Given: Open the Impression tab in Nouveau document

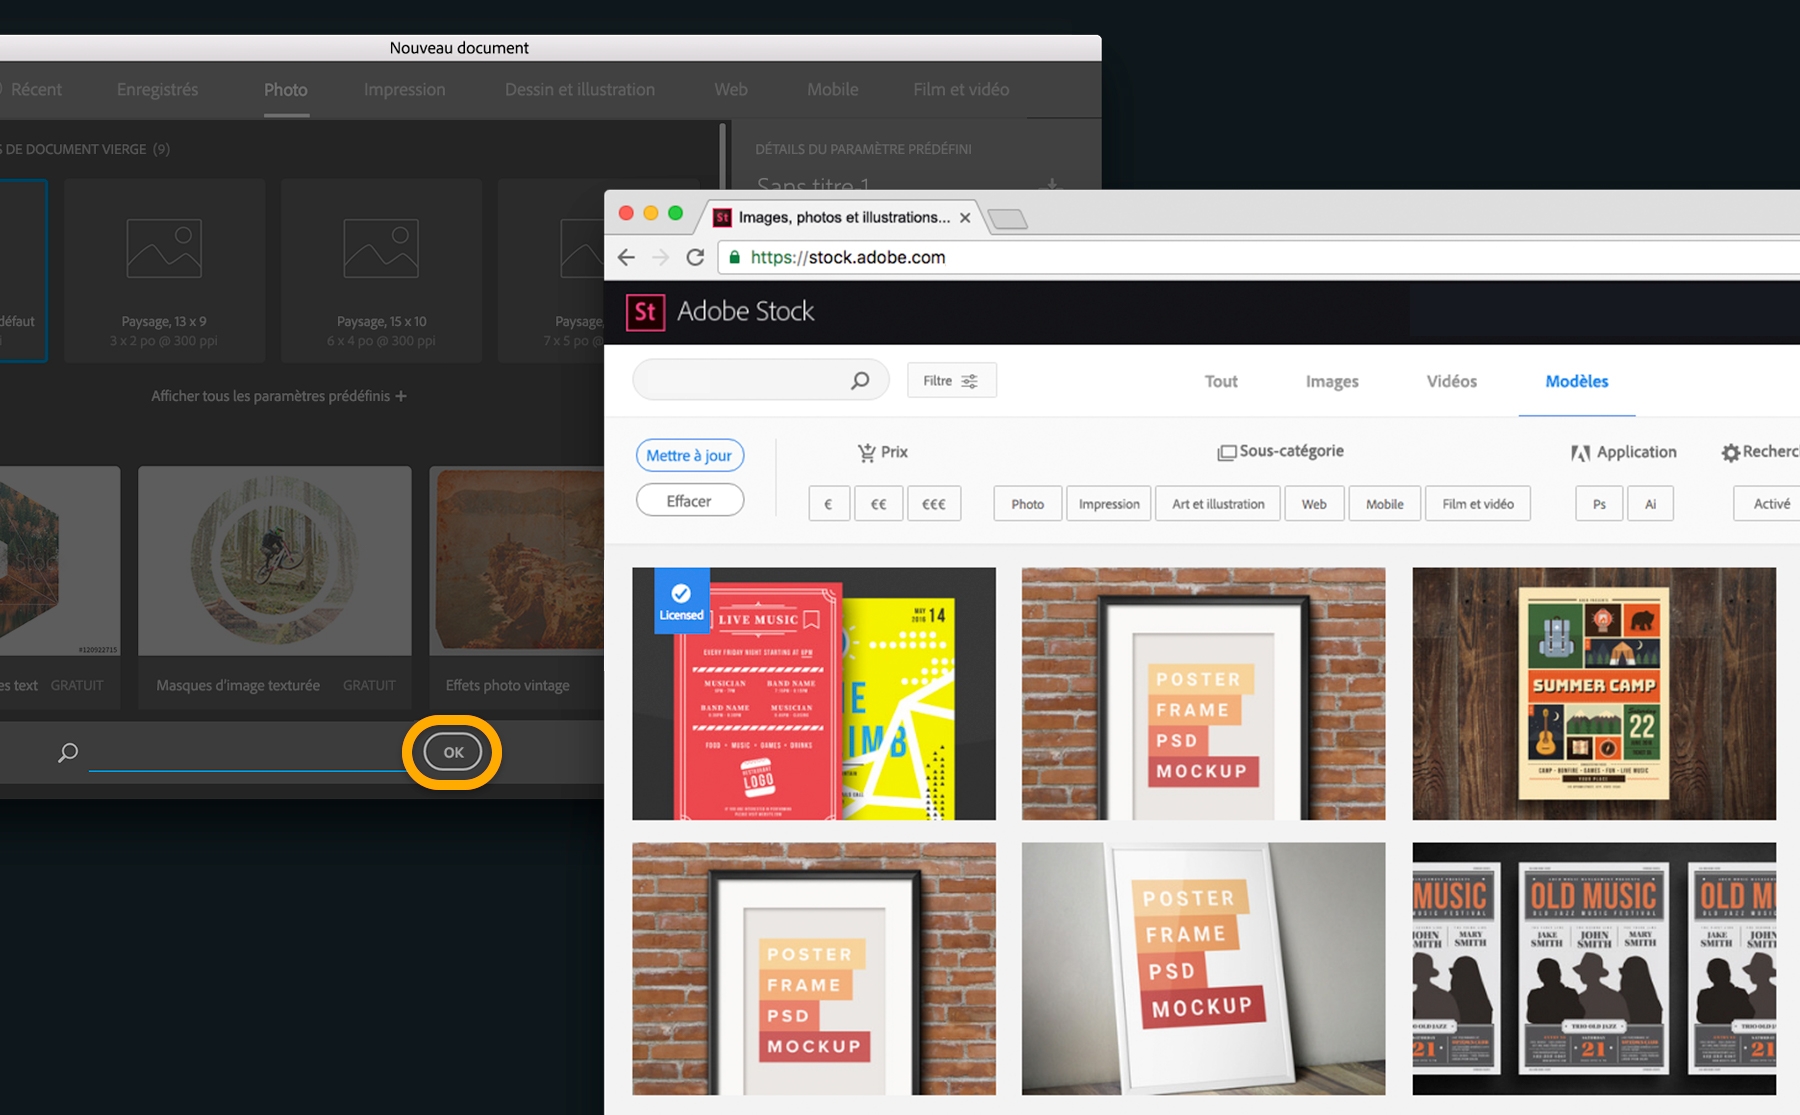Looking at the screenshot, I should [404, 89].
